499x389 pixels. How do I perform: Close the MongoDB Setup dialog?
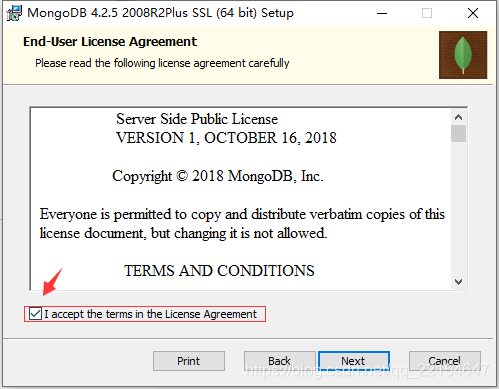click(x=473, y=13)
